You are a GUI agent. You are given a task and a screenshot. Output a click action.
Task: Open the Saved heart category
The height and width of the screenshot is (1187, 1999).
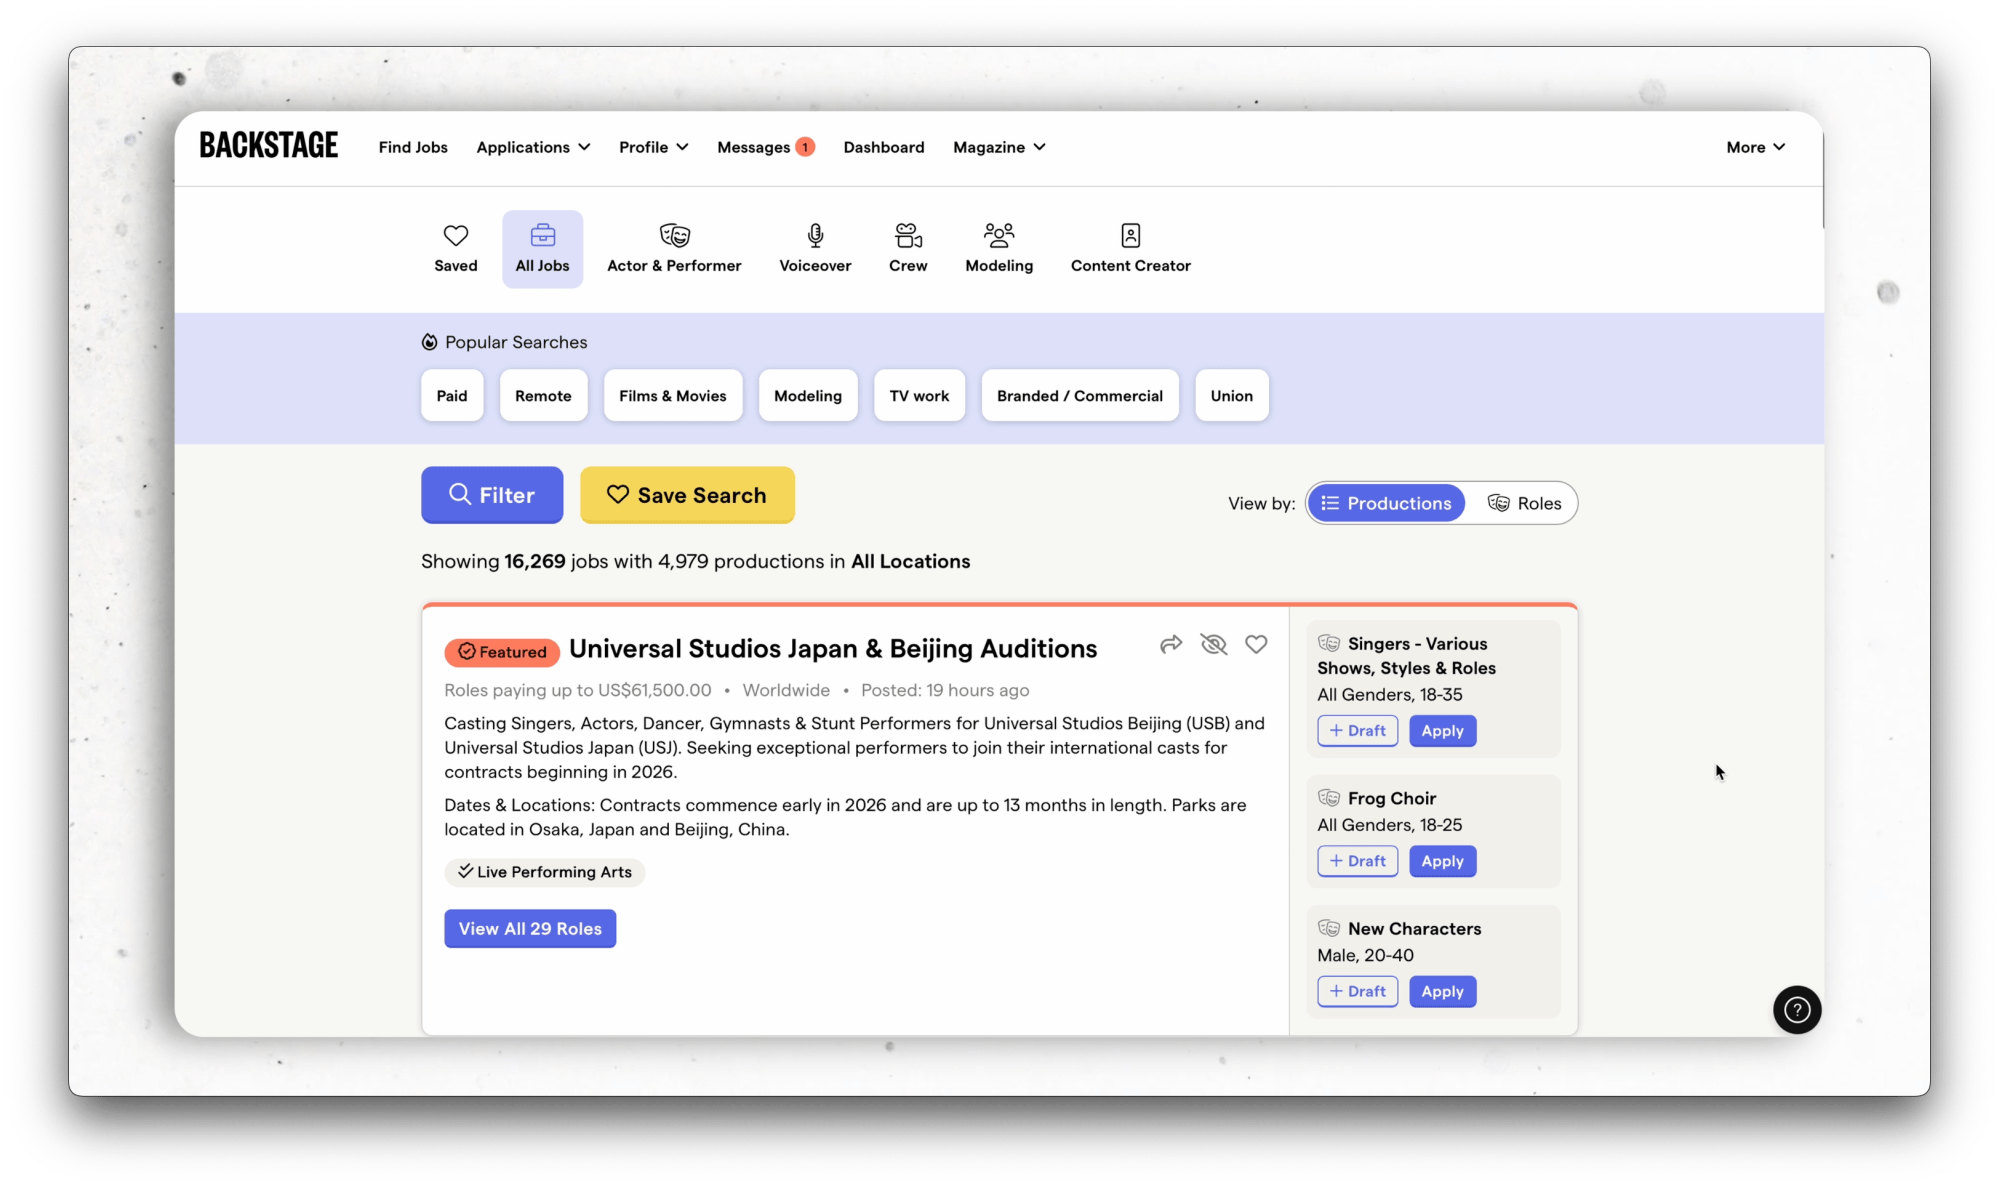(455, 248)
